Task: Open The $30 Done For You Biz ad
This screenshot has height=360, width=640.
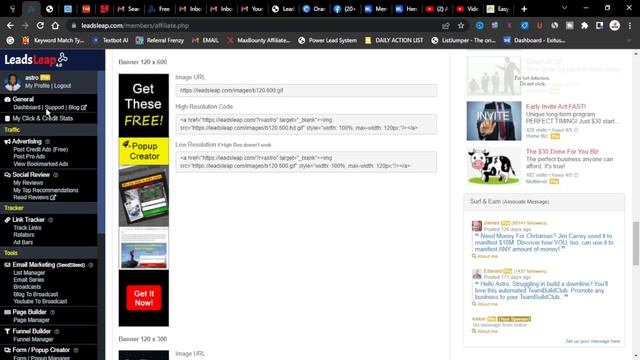Action: point(562,151)
